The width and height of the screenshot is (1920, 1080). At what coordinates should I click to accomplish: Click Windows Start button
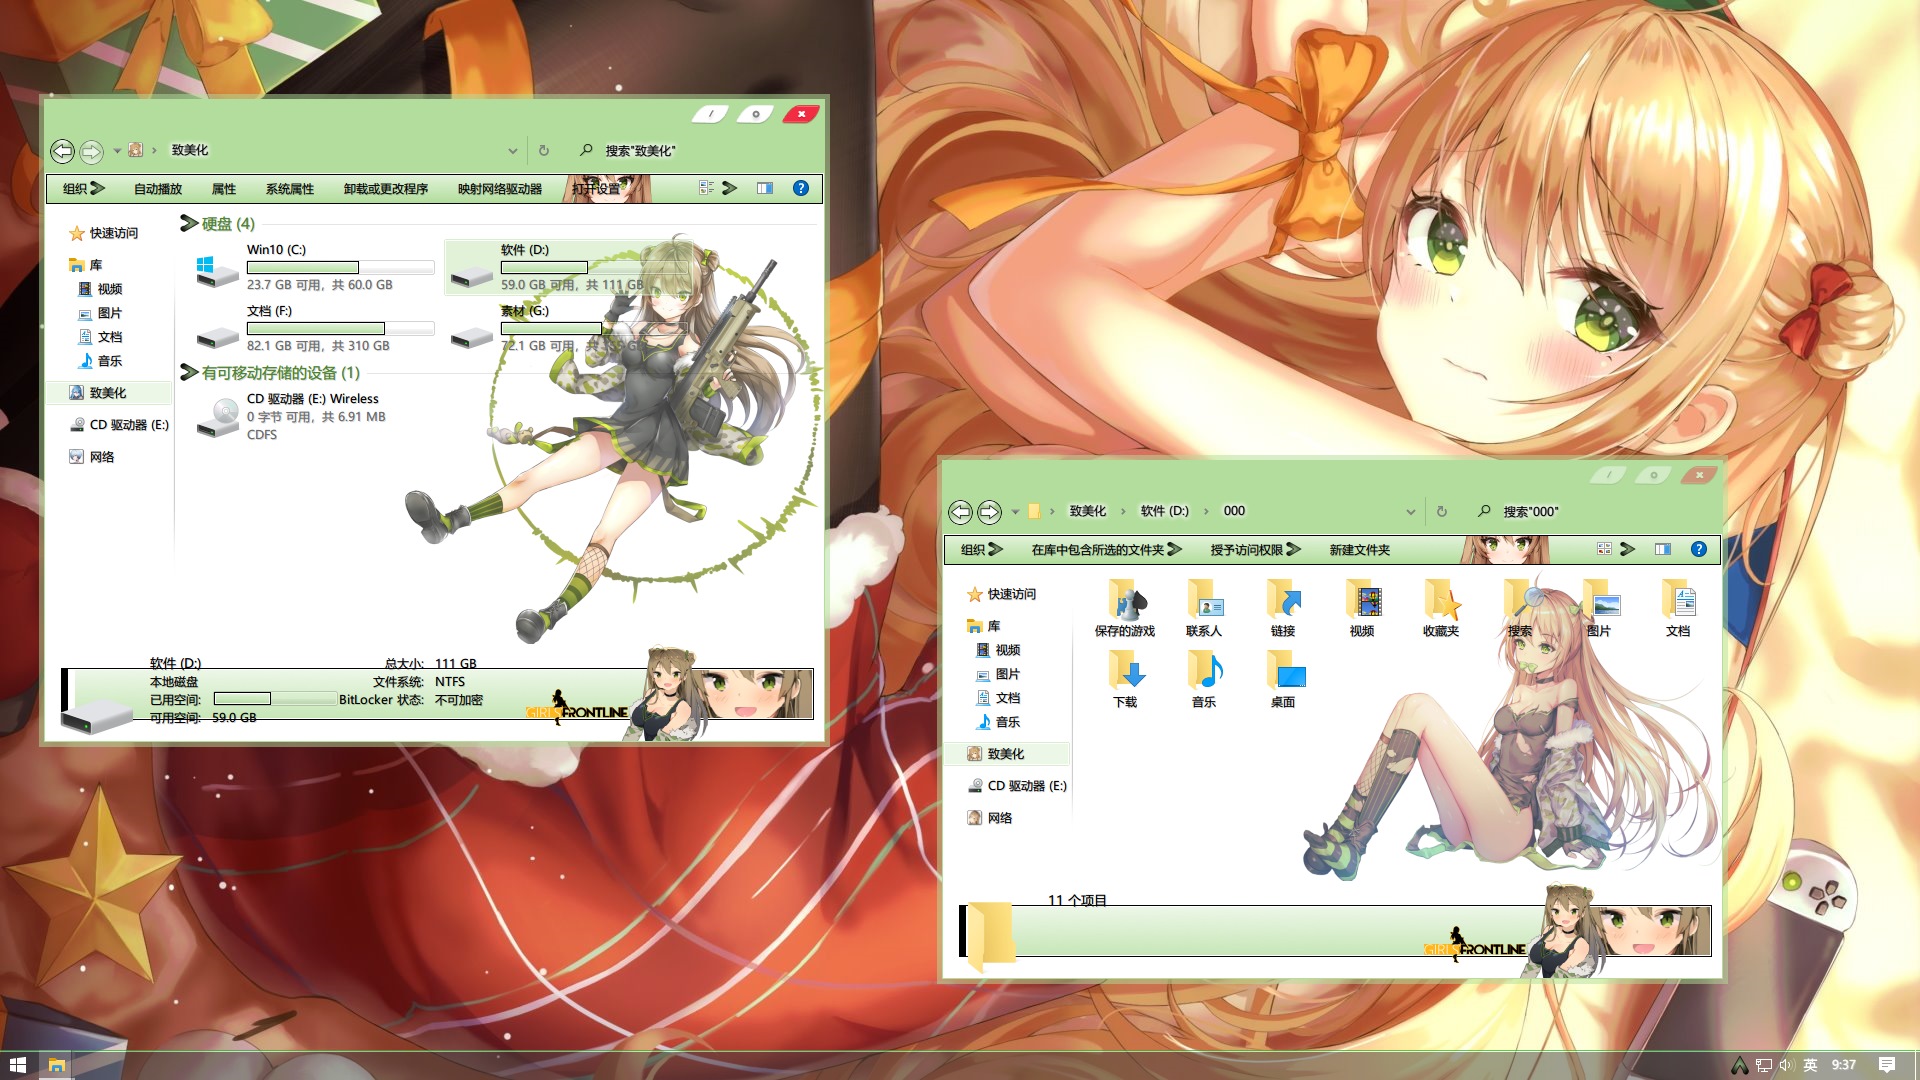(x=18, y=1065)
